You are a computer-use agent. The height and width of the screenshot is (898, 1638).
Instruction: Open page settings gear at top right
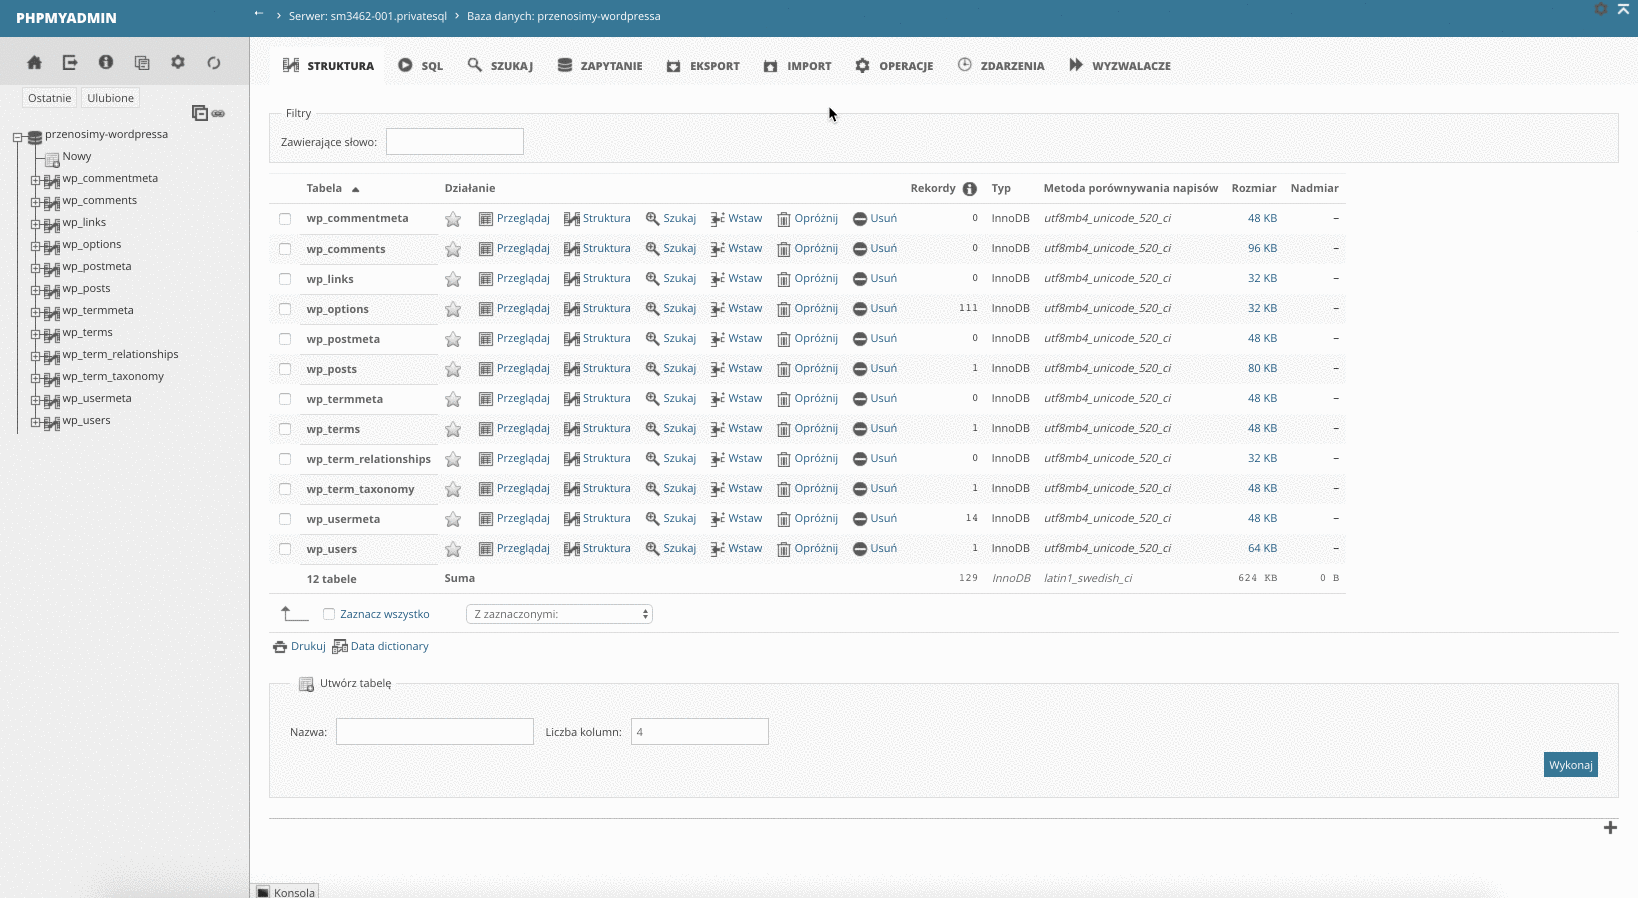[1601, 9]
